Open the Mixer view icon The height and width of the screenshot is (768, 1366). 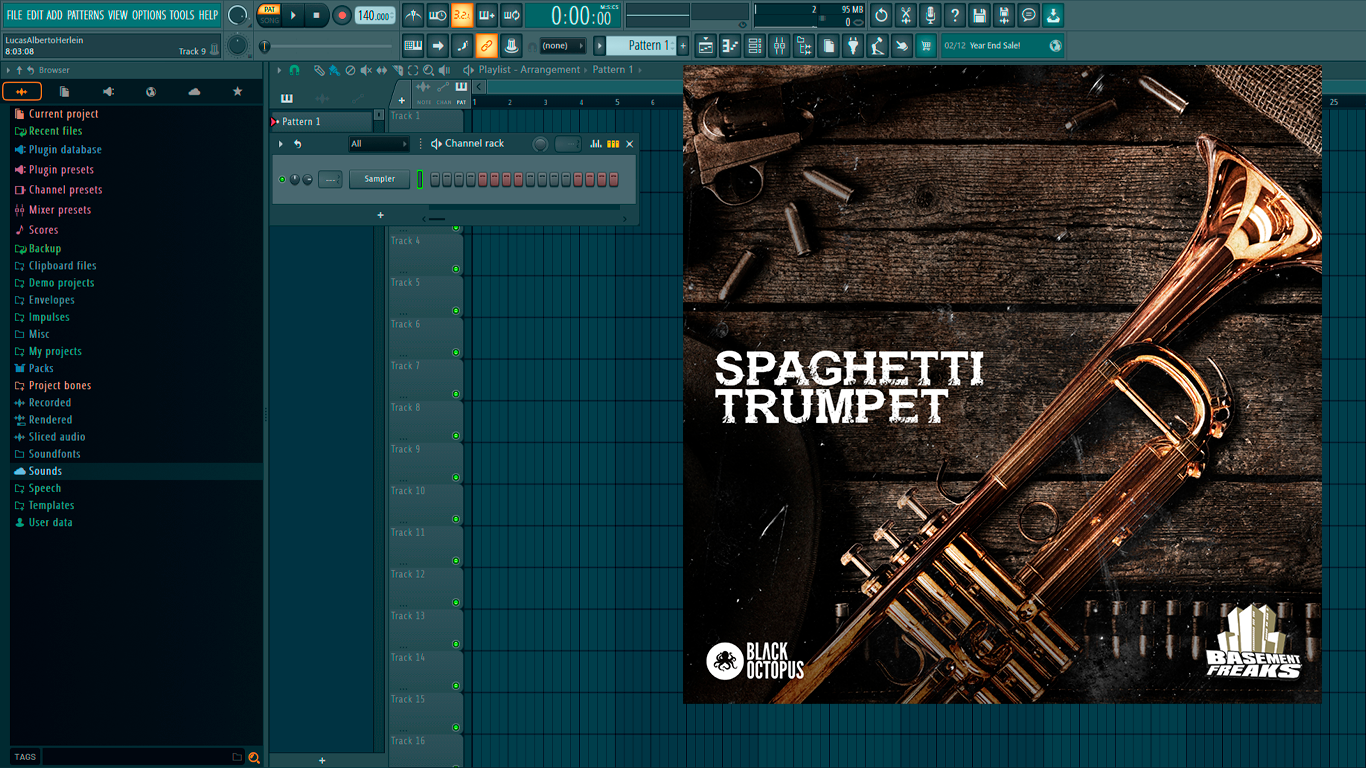pyautogui.click(x=779, y=45)
